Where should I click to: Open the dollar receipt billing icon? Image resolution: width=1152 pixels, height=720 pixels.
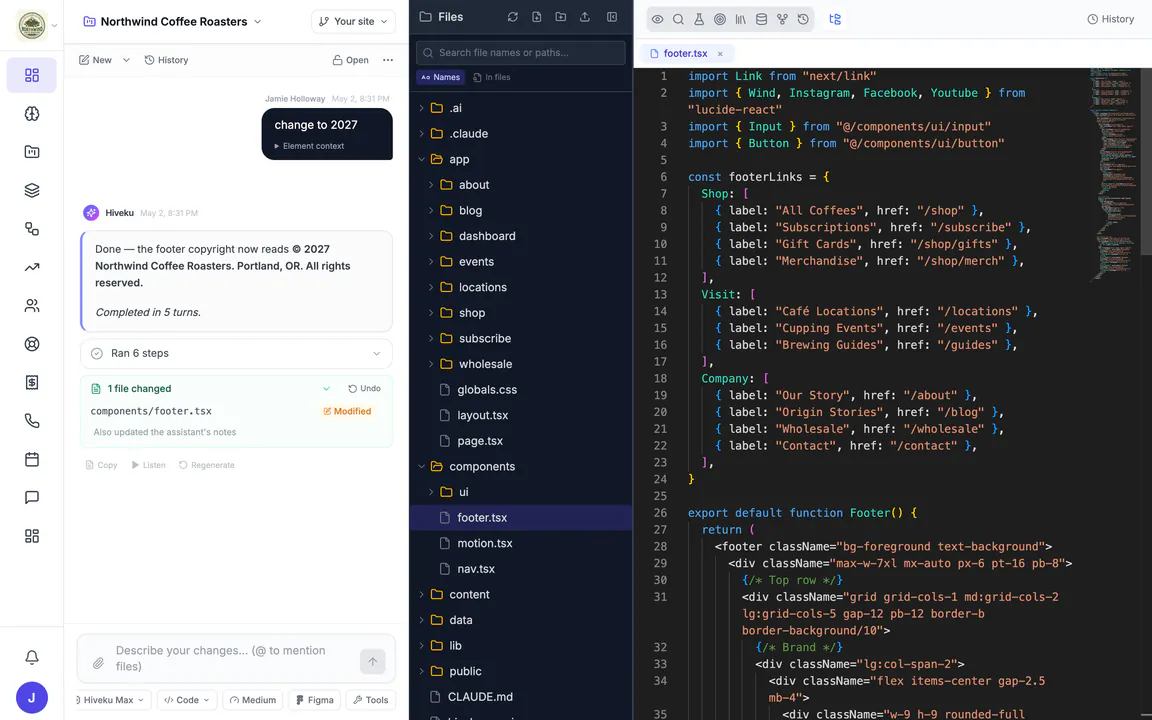pyautogui.click(x=32, y=382)
